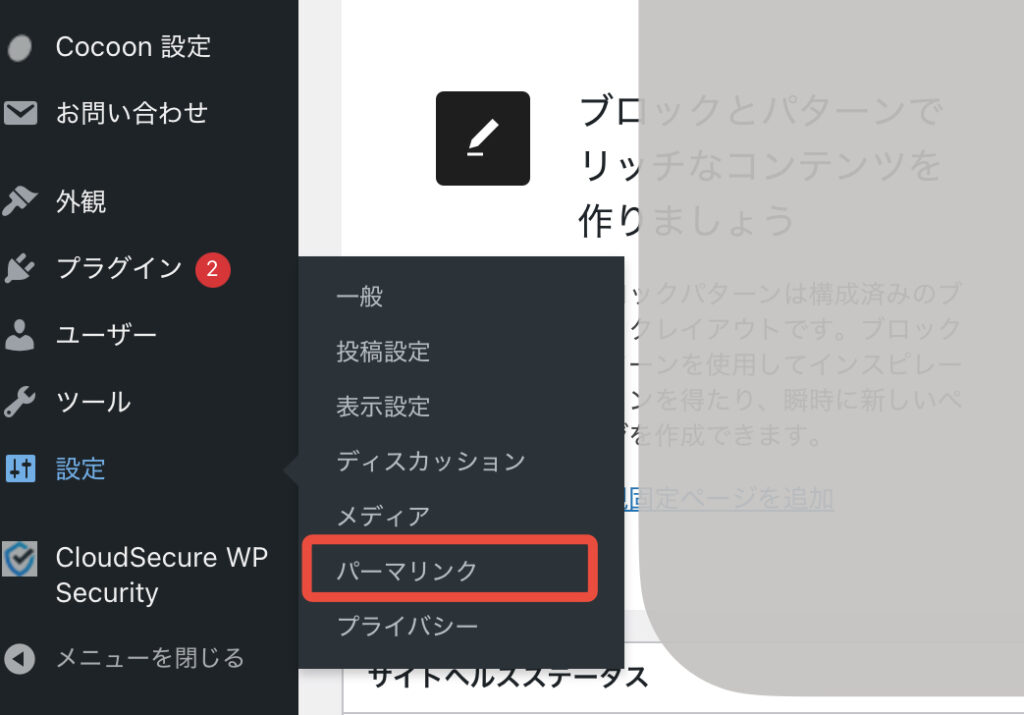Open the プラグイン updates badge showing 2
The width and height of the screenshot is (1024, 715).
point(212,269)
